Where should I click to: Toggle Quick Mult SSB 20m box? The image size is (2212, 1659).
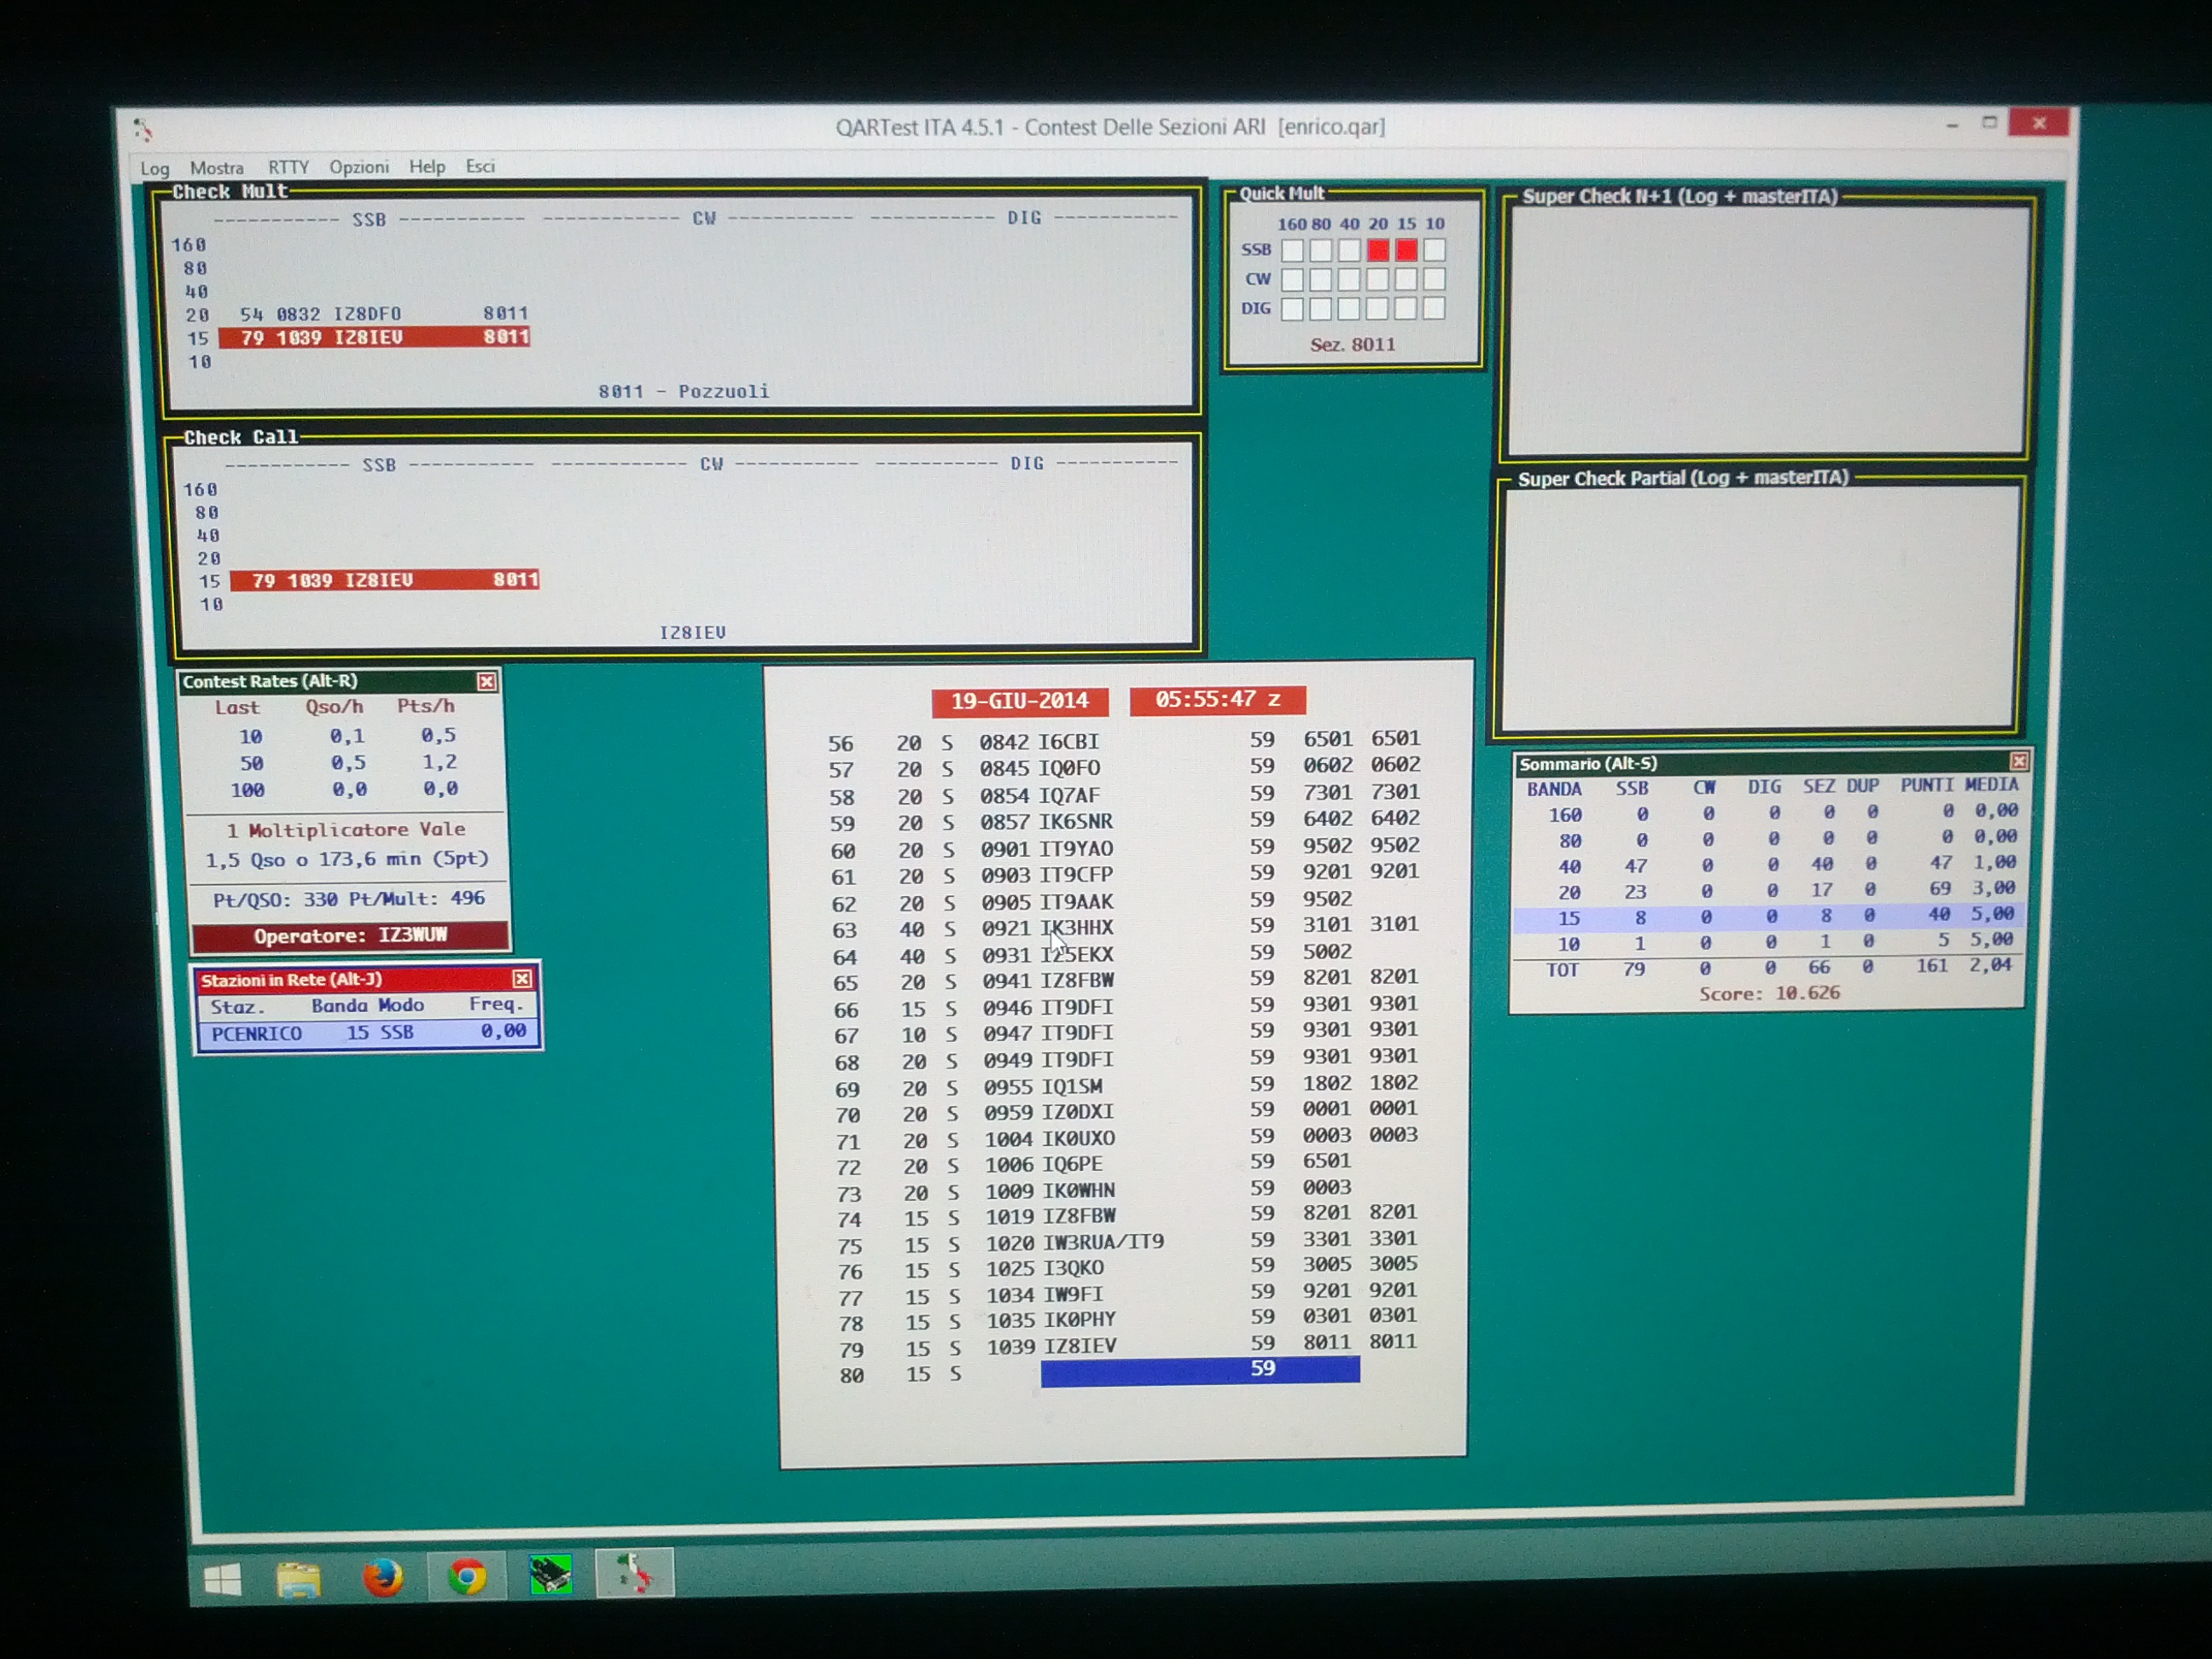click(1378, 250)
